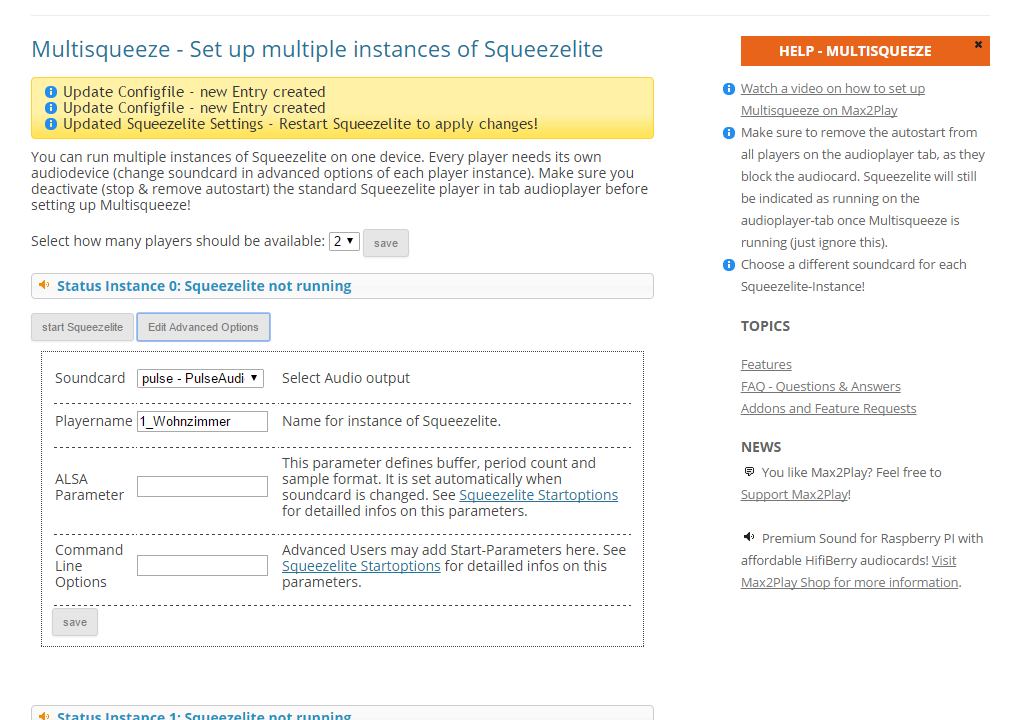Image resolution: width=1014 pixels, height=720 pixels.
Task: Save advanced options for Instance 0
Action: (75, 622)
